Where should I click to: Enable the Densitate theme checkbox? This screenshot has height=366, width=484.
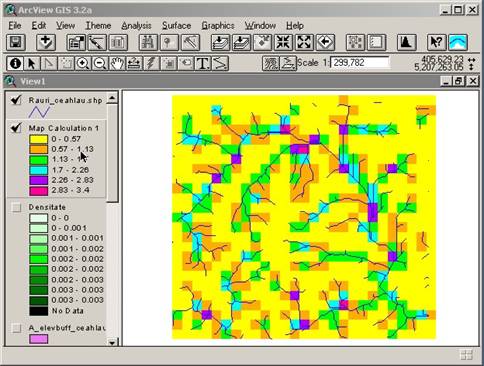coord(16,207)
